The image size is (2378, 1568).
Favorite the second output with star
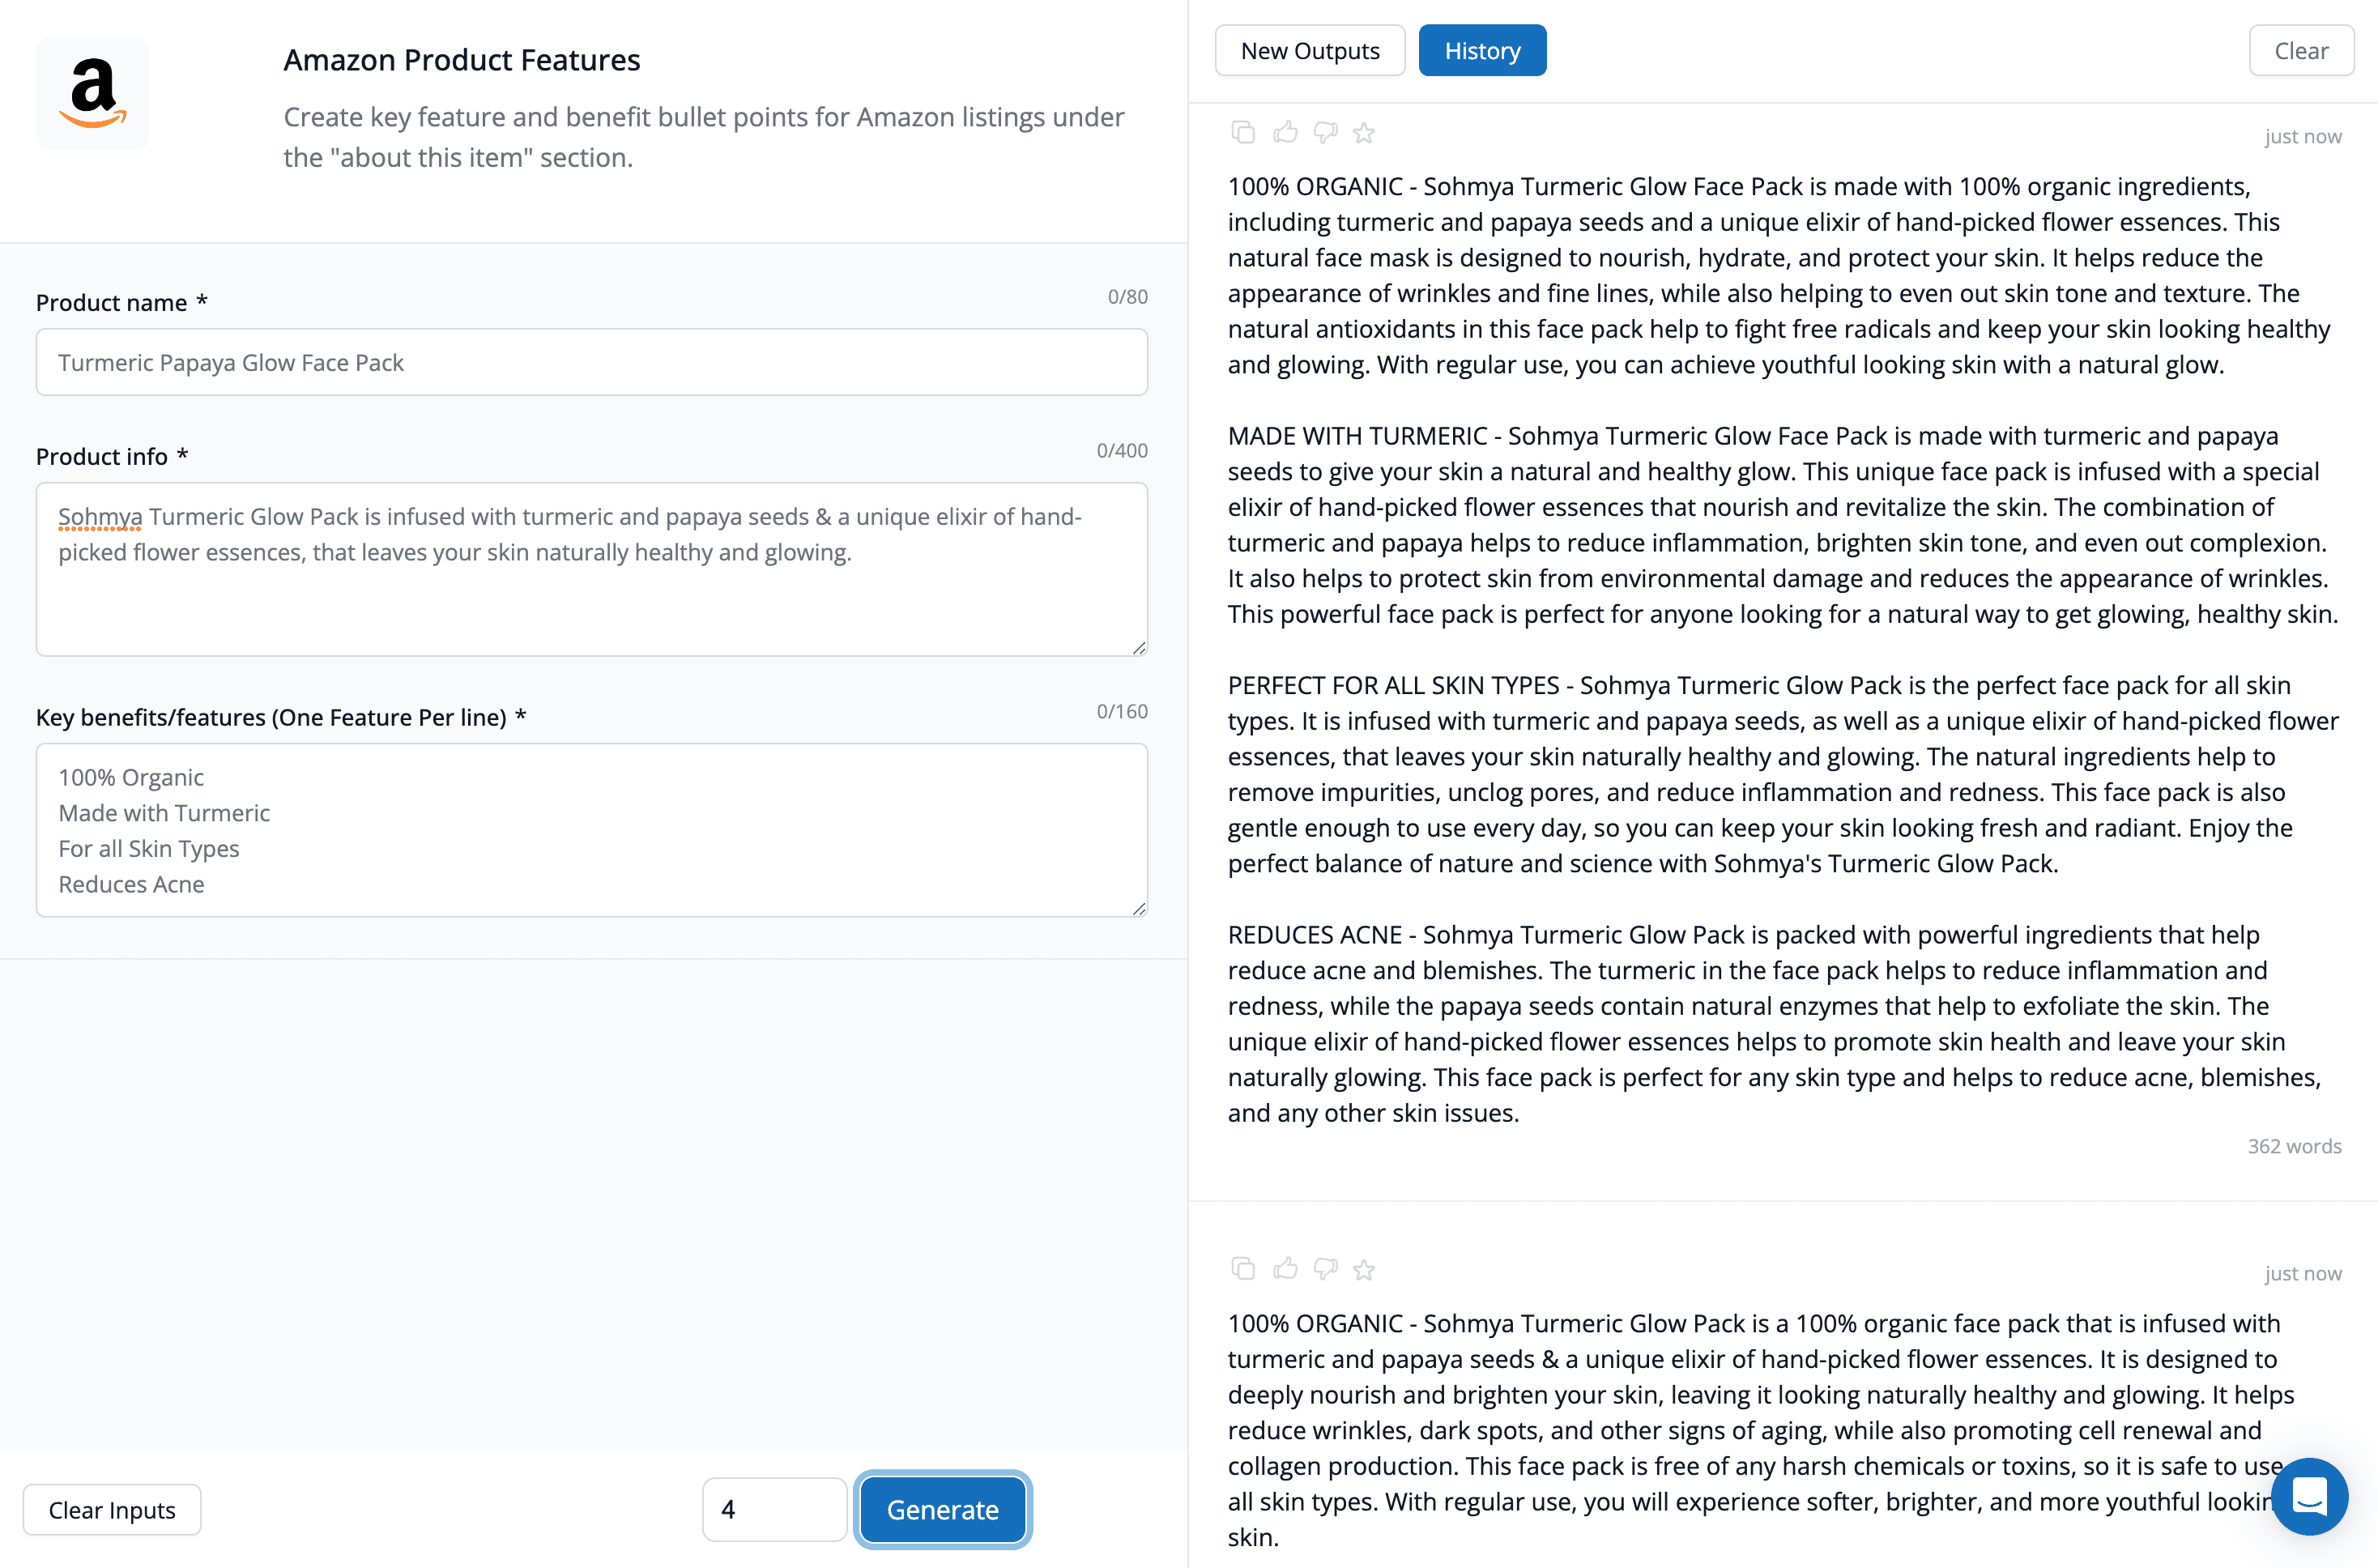click(1364, 1270)
